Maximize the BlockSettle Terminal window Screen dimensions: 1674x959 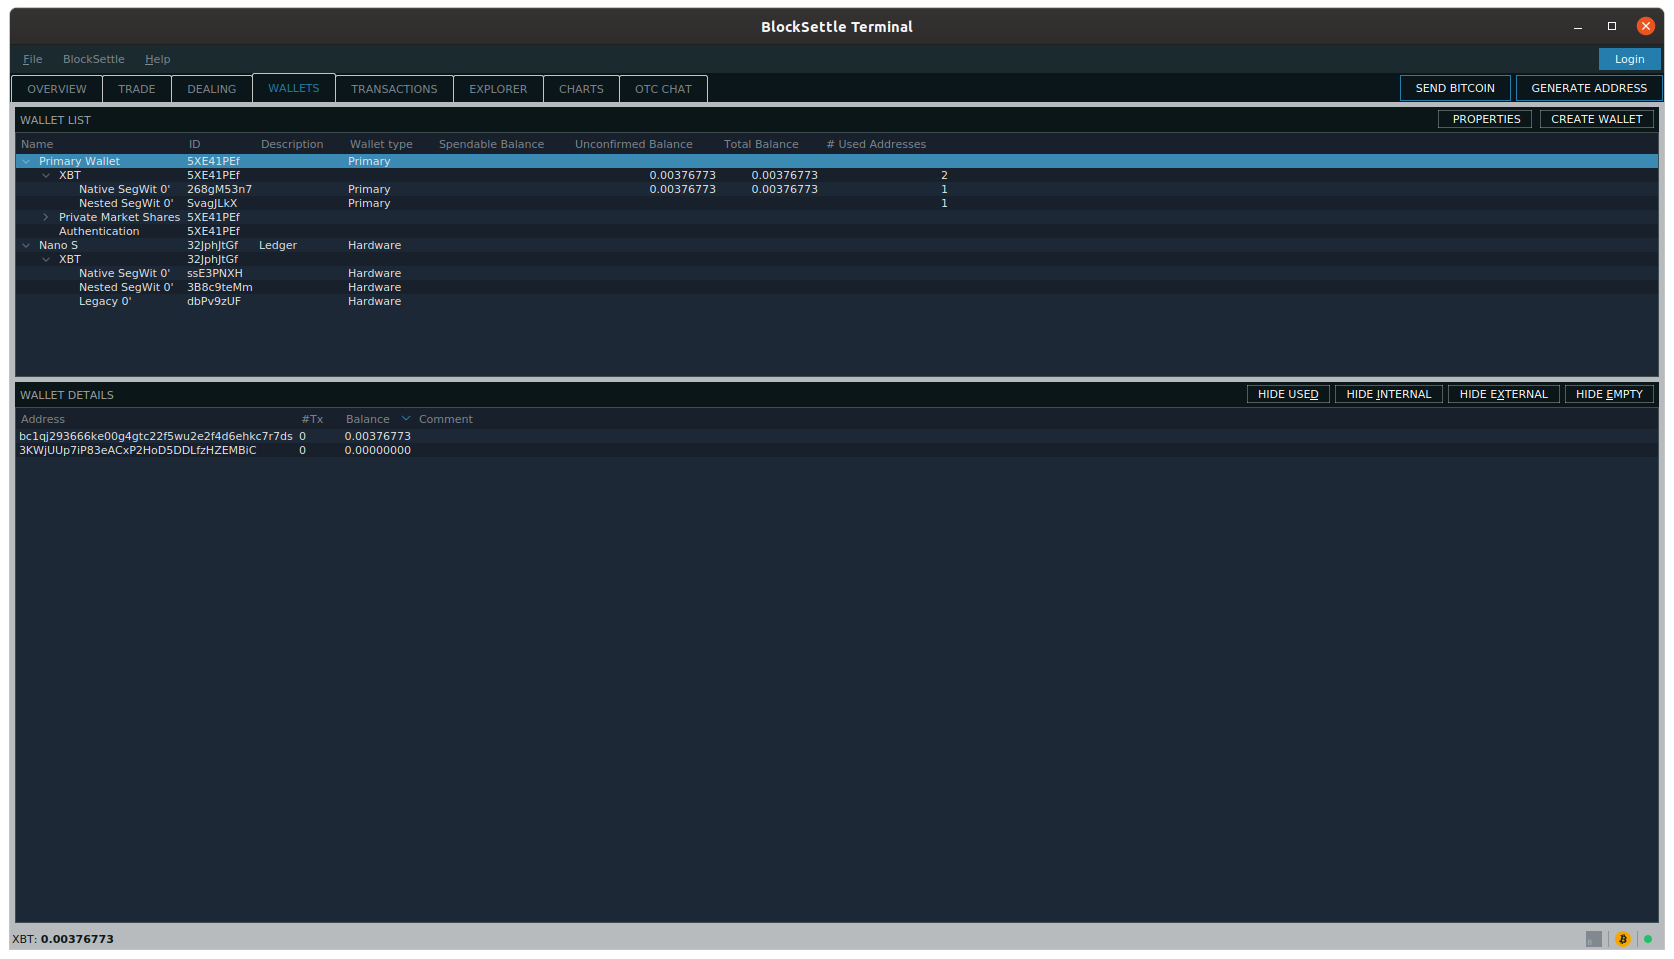click(x=1612, y=26)
